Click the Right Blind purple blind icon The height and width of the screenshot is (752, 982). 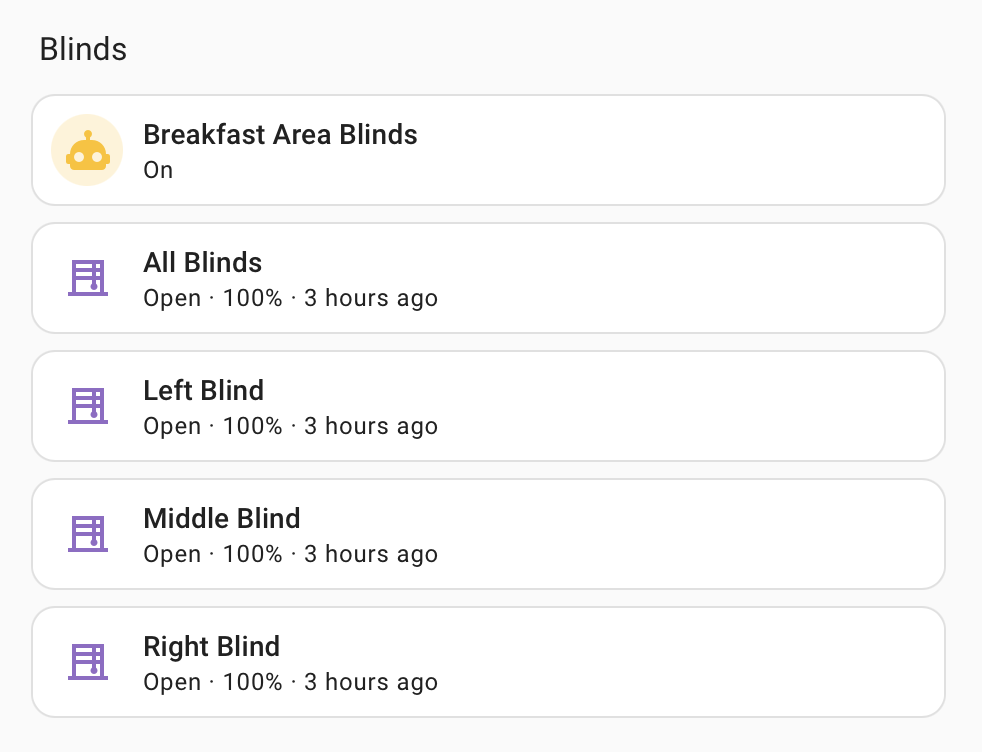coord(88,662)
